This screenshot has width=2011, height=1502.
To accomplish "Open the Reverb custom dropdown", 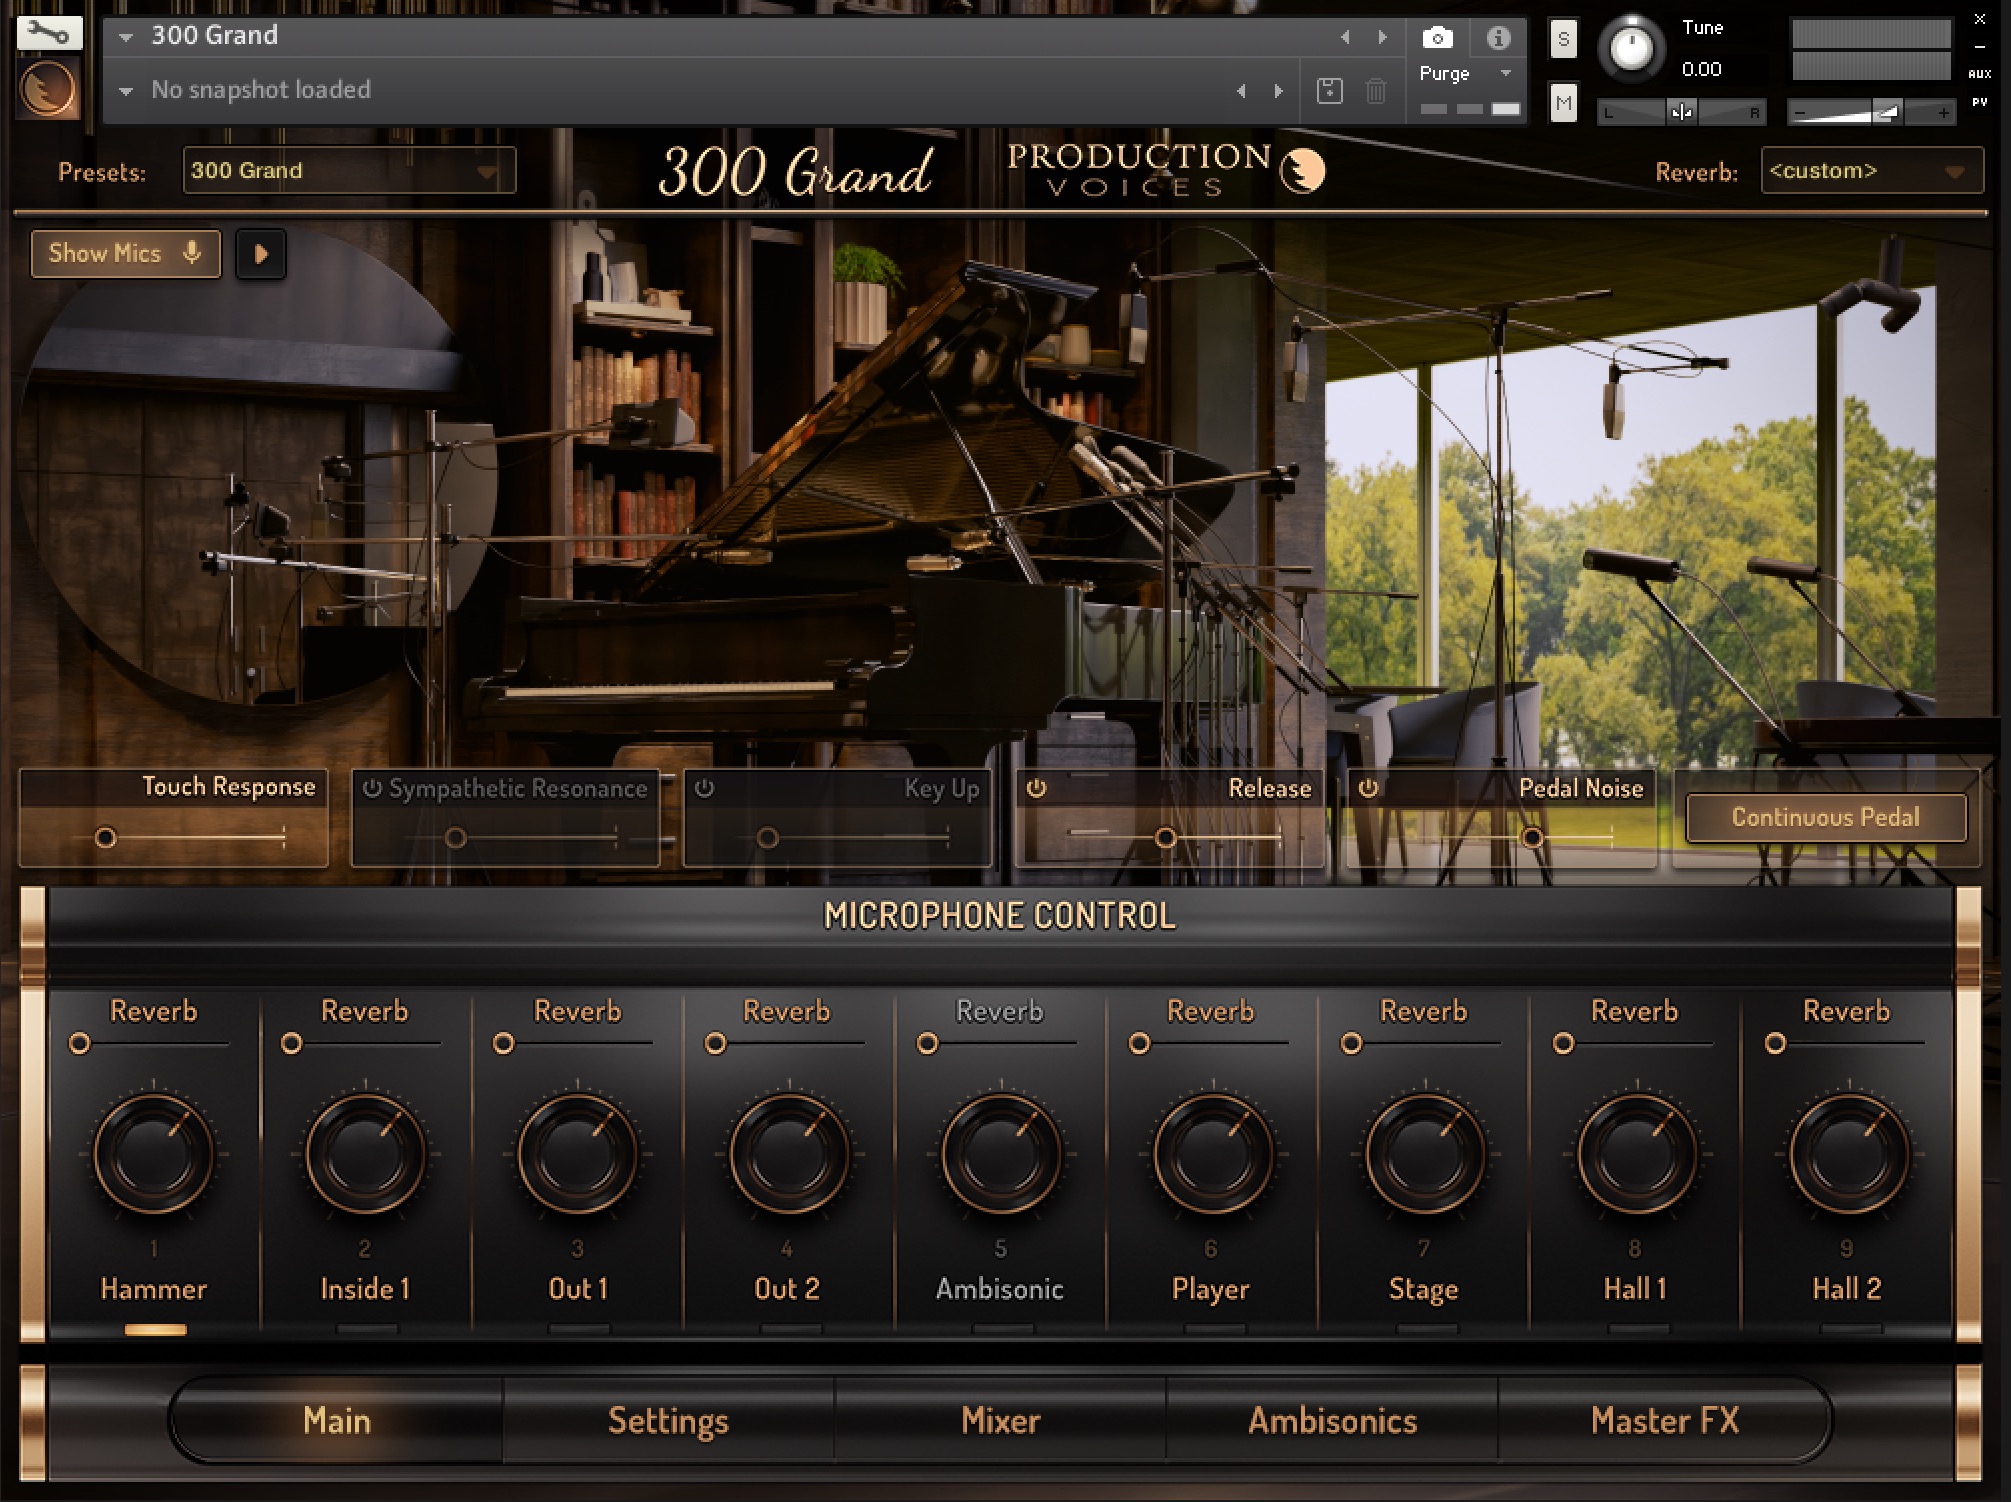I will 1871,171.
